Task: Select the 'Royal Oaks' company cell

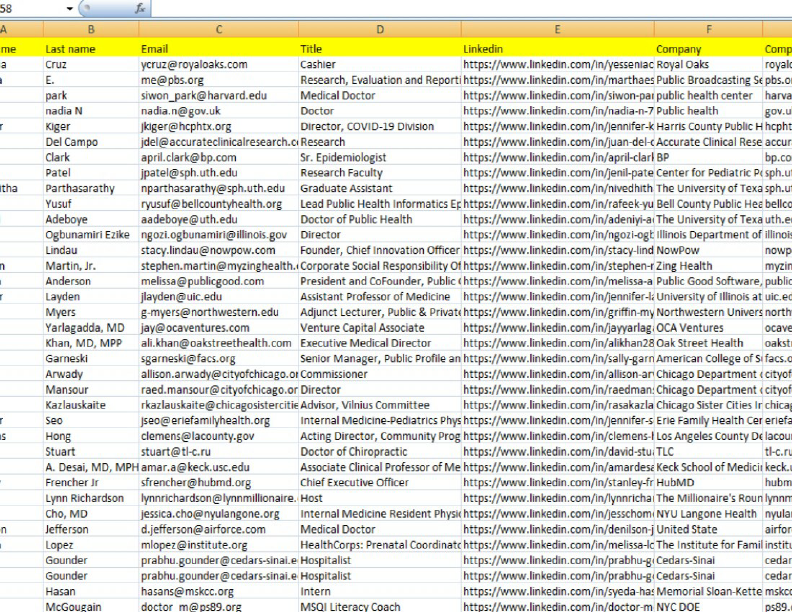Action: point(709,65)
